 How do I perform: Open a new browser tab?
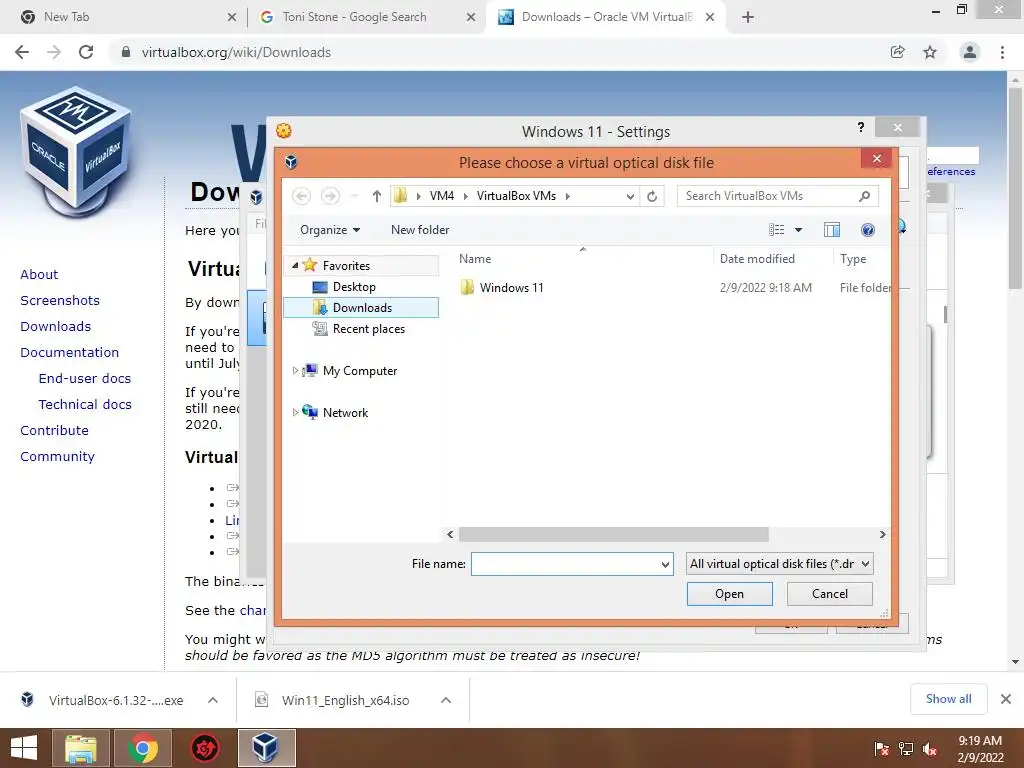(x=748, y=17)
